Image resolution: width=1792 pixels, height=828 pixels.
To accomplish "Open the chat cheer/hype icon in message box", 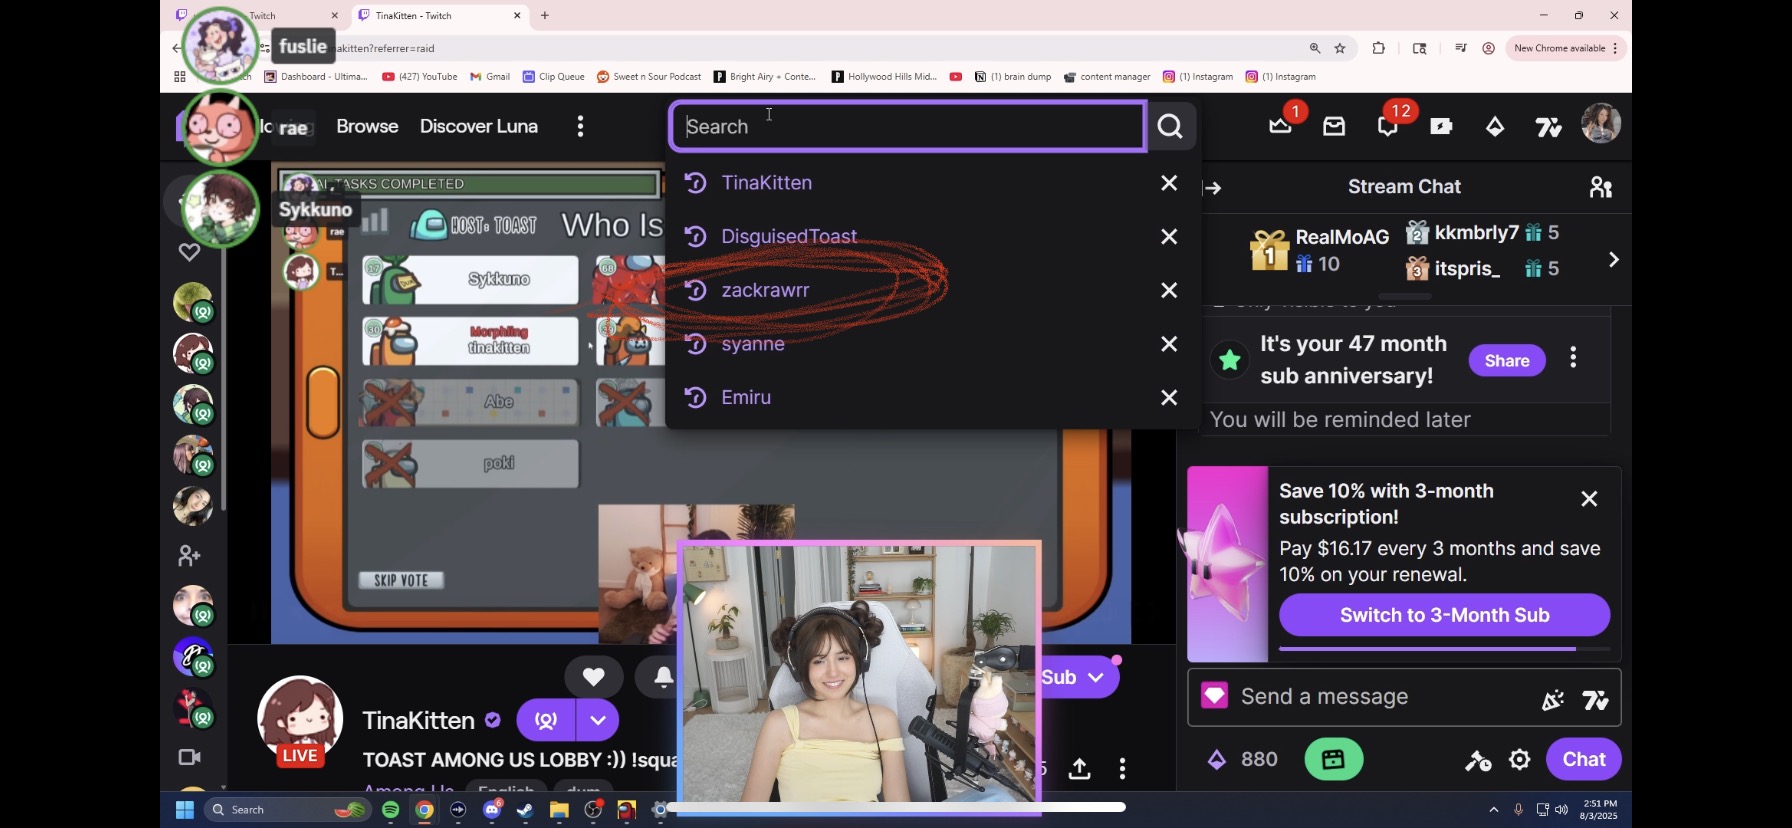I will [1553, 701].
